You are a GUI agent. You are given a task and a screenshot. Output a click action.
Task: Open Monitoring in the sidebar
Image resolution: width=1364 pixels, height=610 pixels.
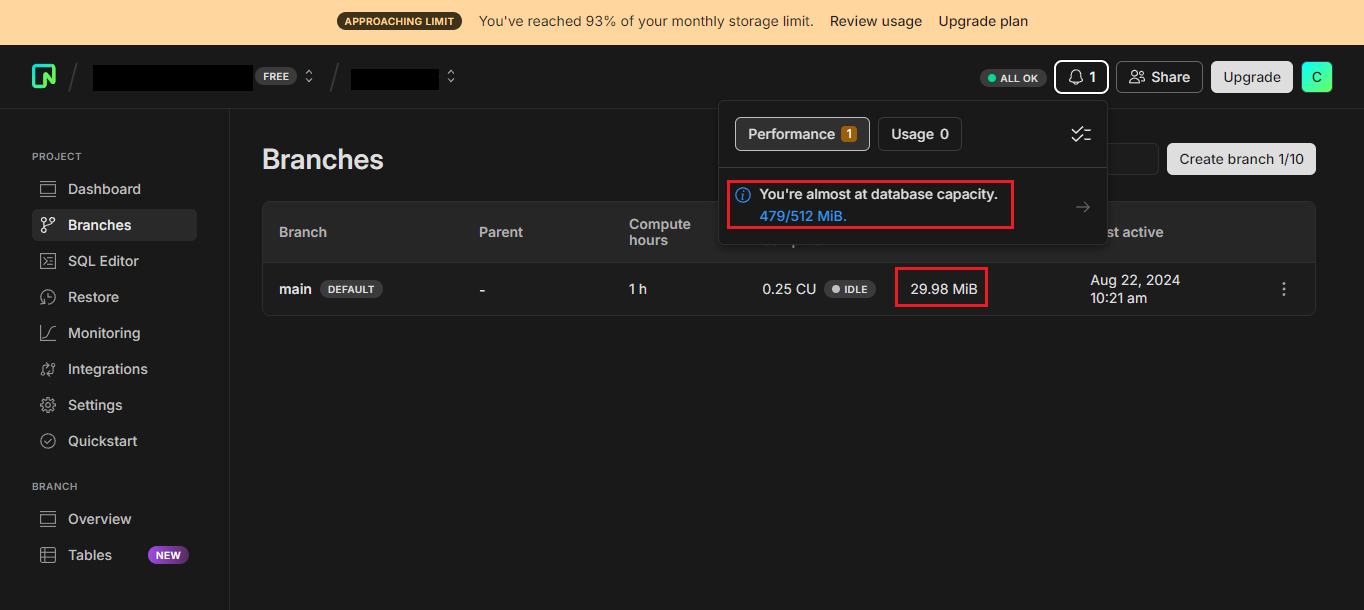[x=114, y=333]
